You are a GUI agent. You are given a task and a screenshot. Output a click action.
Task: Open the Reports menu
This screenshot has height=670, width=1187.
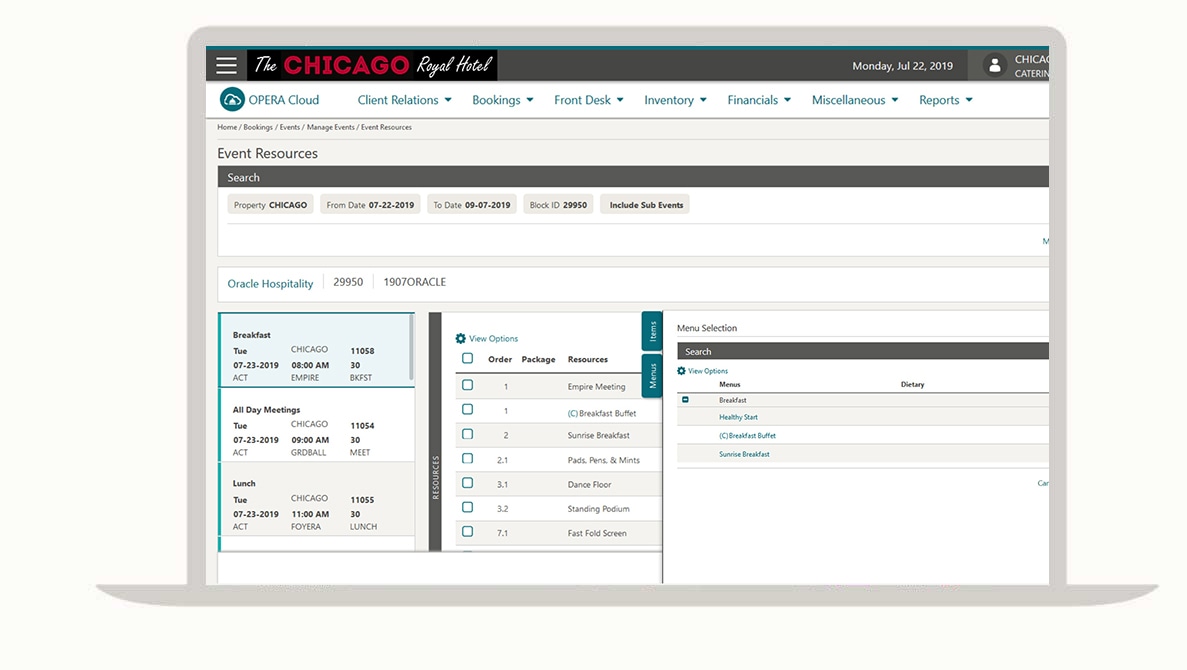(945, 100)
